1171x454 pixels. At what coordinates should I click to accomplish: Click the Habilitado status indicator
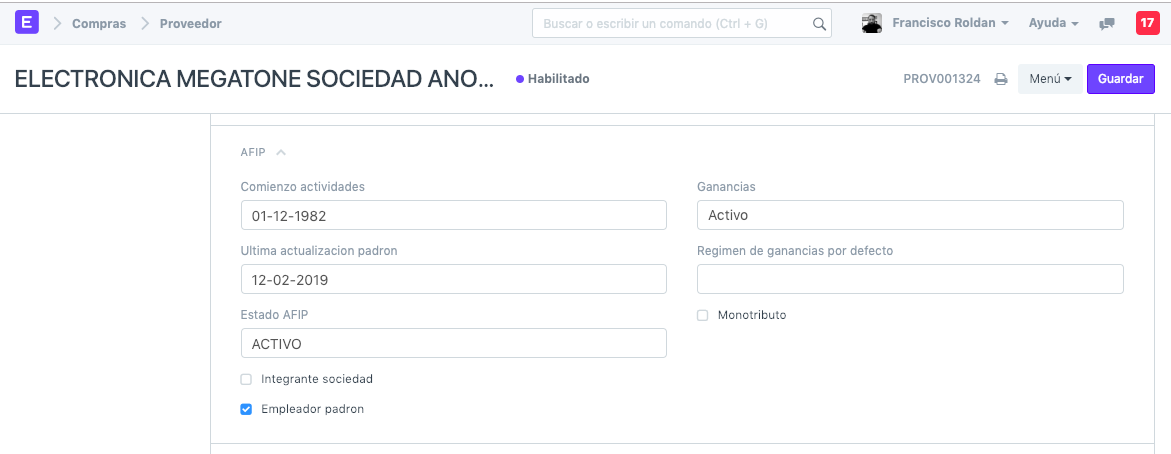pyautogui.click(x=553, y=78)
